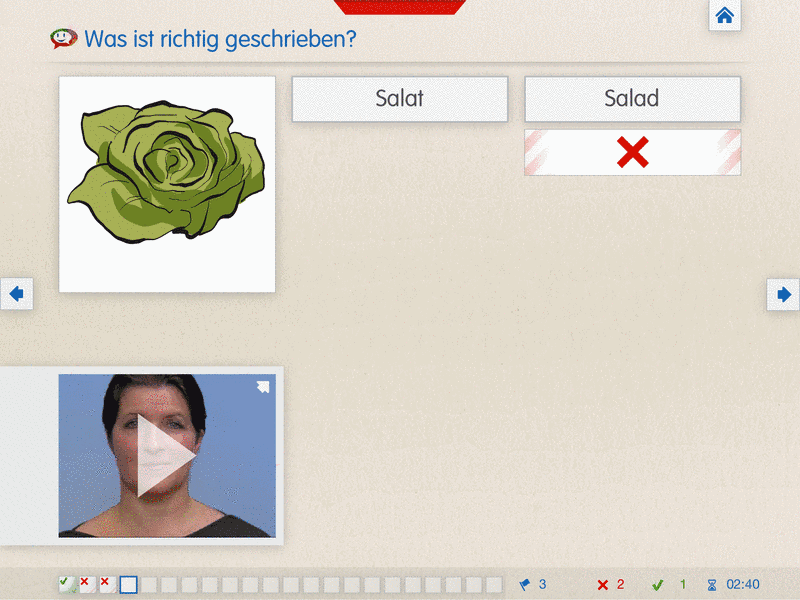
Task: Click the green checkmark correct-answers icon
Action: [657, 585]
